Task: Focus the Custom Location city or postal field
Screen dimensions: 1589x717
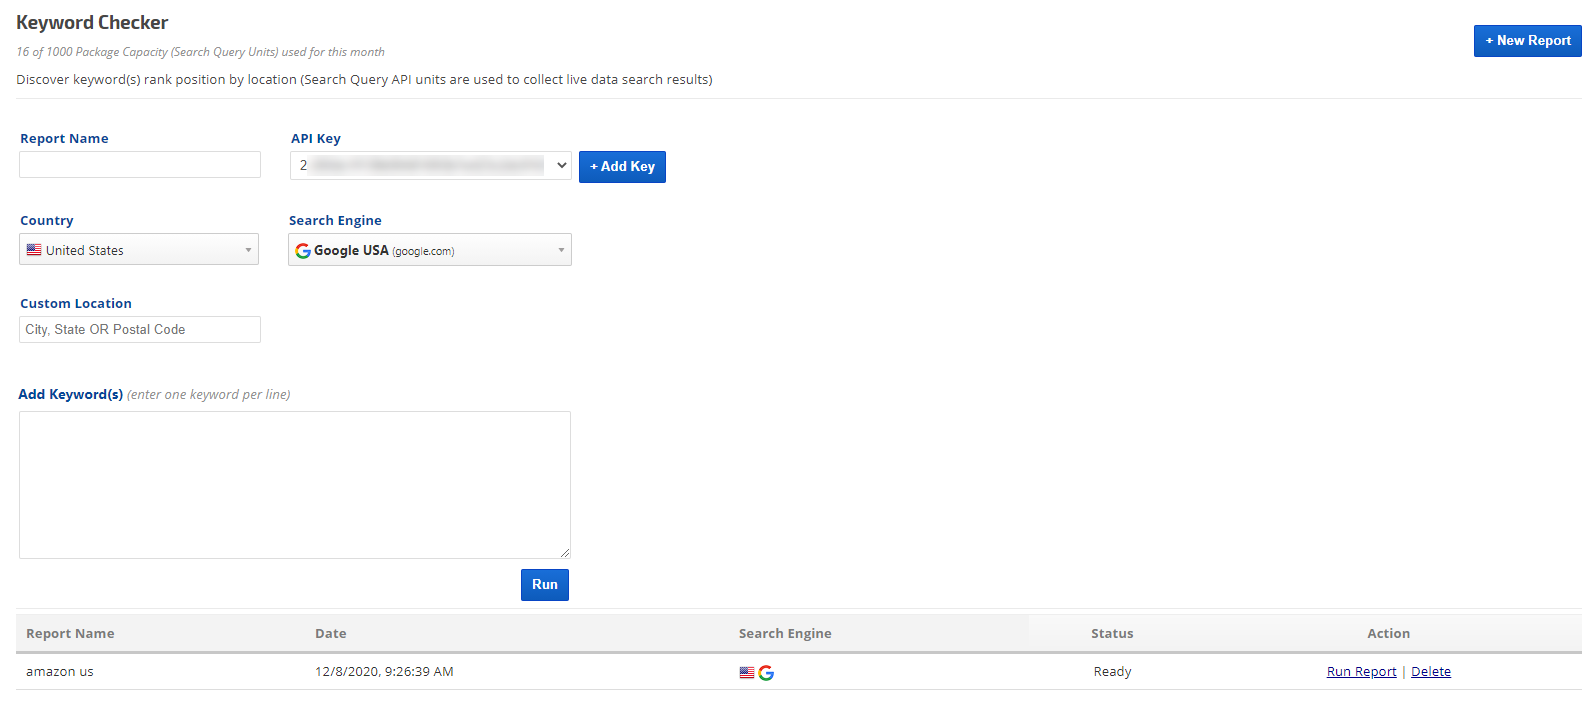Action: (x=140, y=330)
